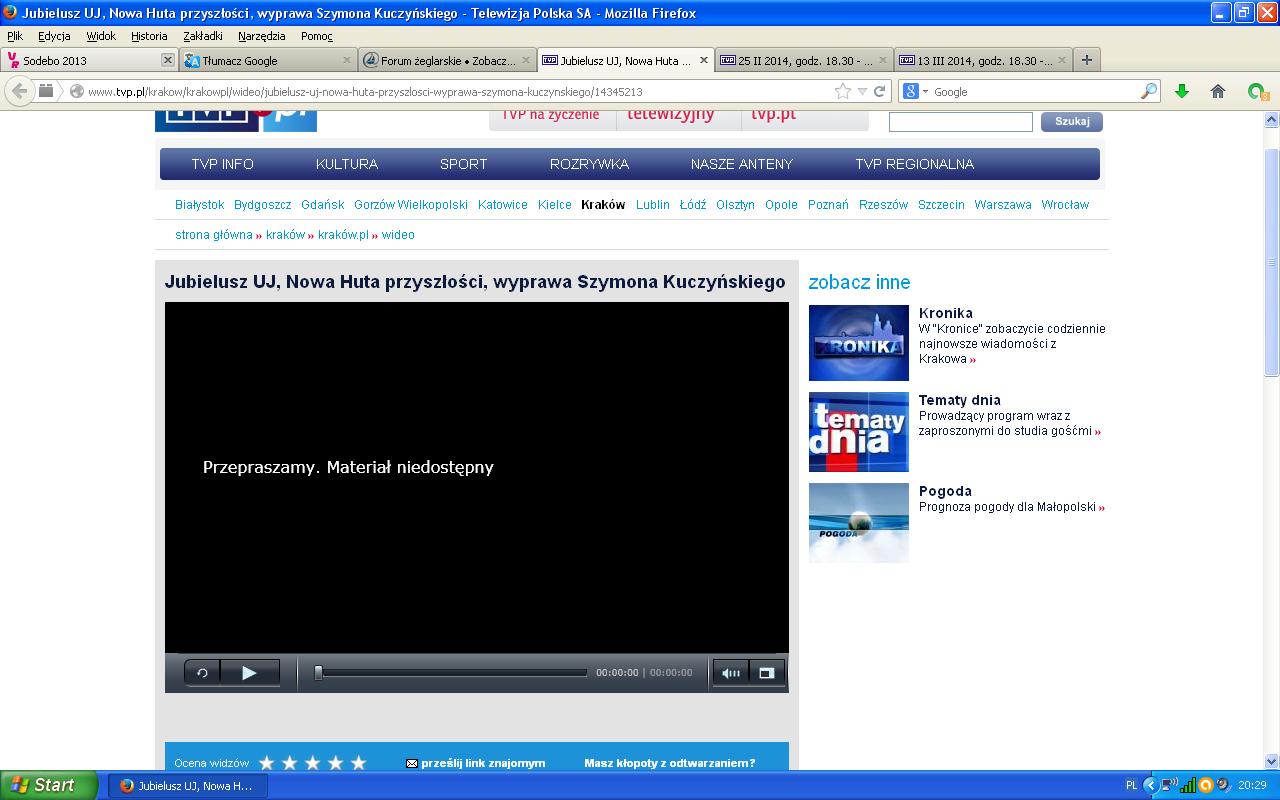The width and height of the screenshot is (1280, 800).
Task: Click the Szukaj button
Action: coord(1071,121)
